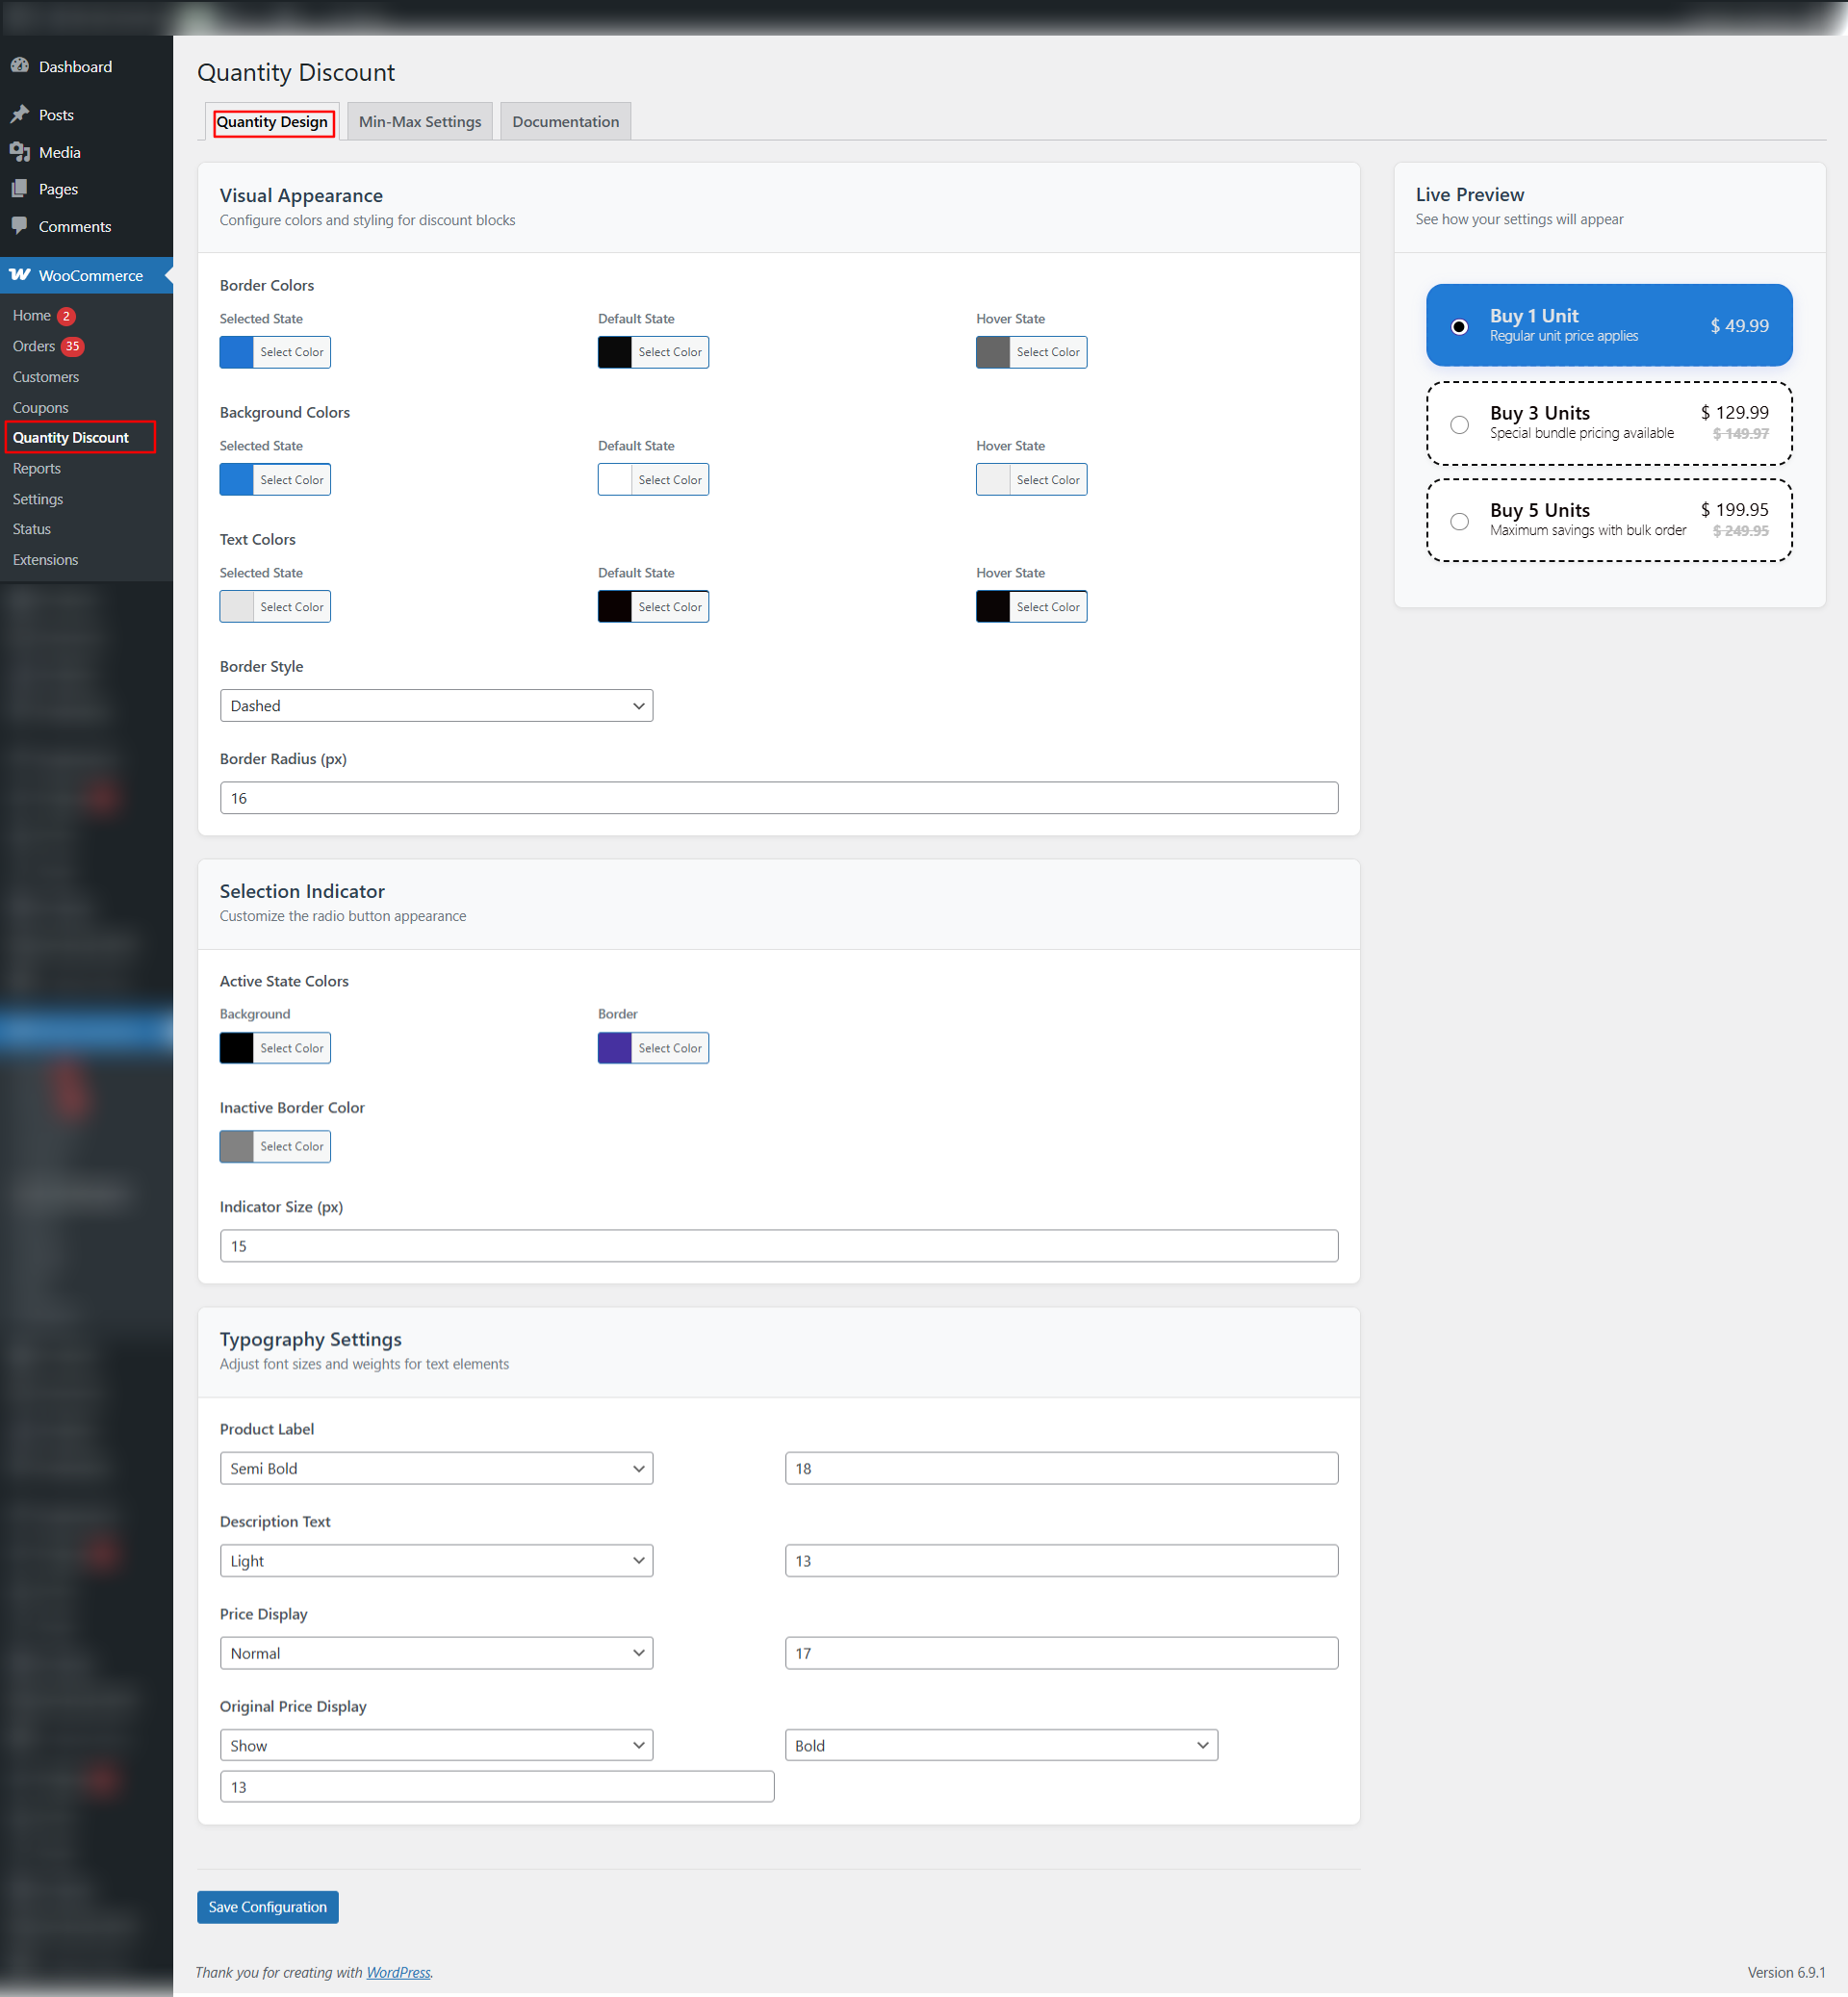Click the Dashboard gauge icon in sidebar
This screenshot has height=1997, width=1848.
19,66
